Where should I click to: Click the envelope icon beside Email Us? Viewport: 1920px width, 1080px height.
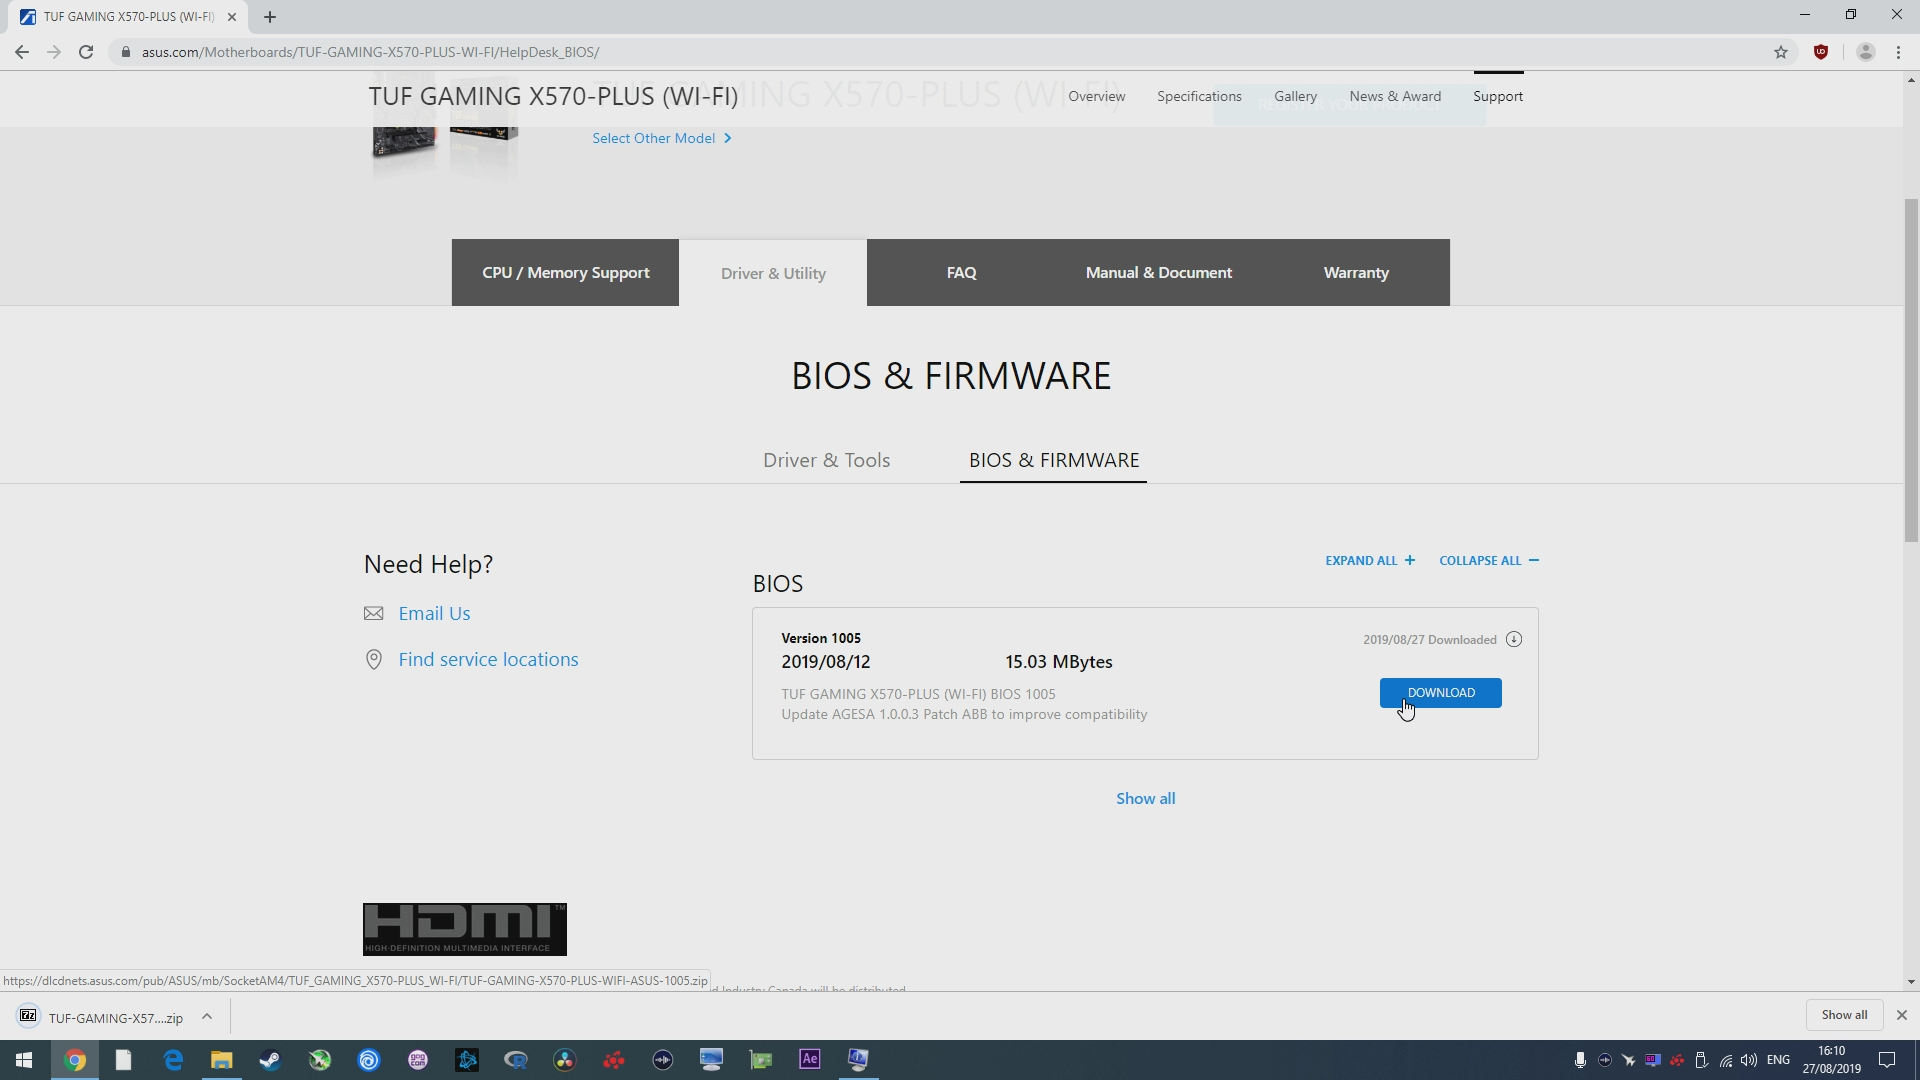[x=373, y=613]
